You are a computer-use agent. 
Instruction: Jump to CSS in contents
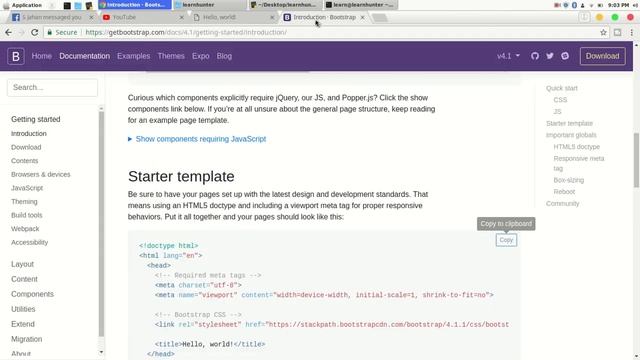point(560,100)
